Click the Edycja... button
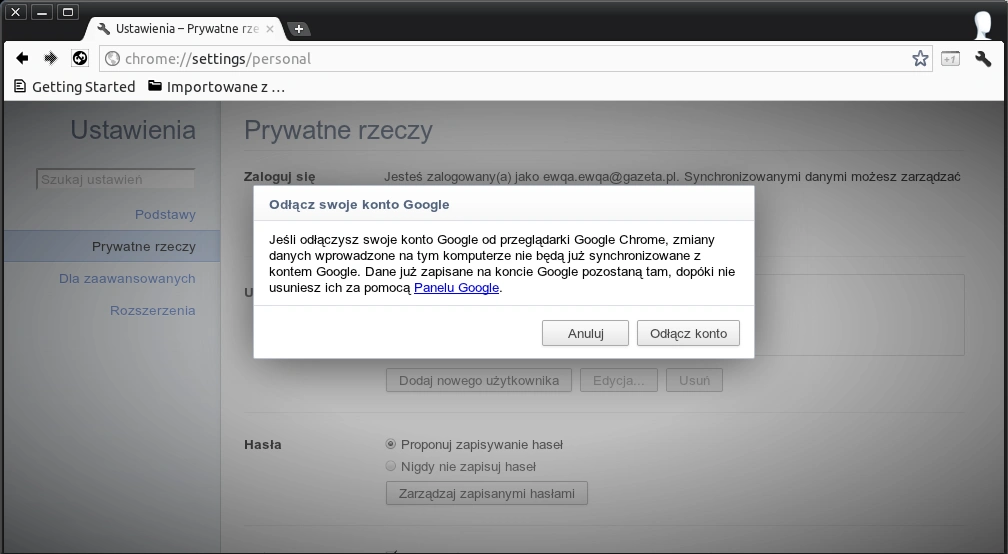 618,380
